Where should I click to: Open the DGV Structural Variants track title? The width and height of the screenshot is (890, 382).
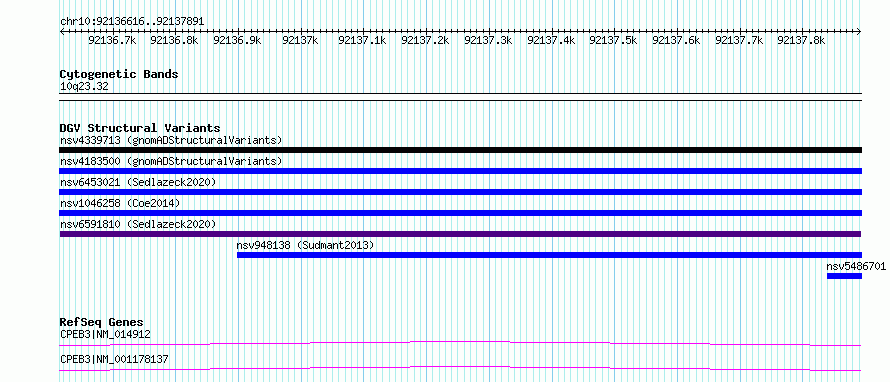coord(140,128)
